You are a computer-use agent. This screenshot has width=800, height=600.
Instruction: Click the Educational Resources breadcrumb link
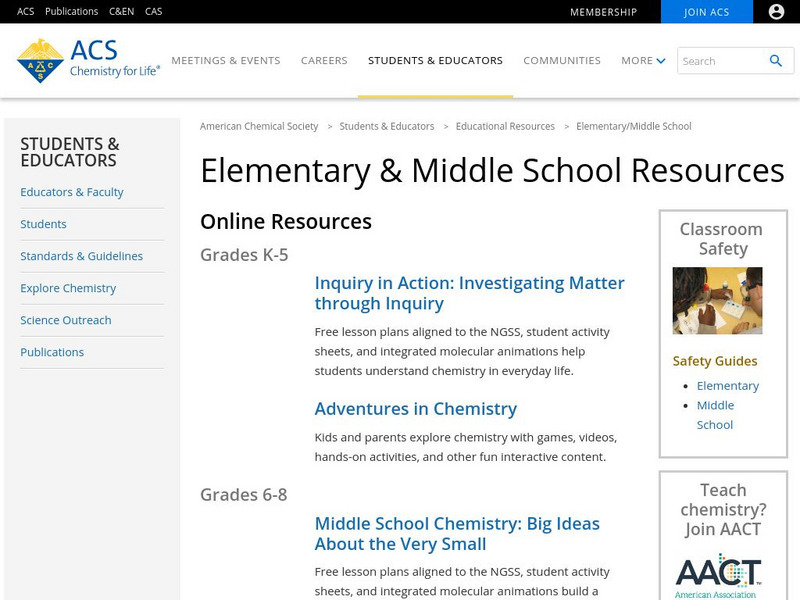(506, 126)
